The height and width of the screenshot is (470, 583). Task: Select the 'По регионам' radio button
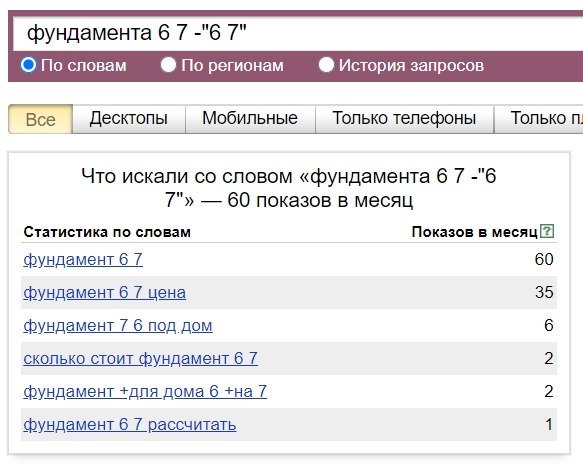point(168,65)
